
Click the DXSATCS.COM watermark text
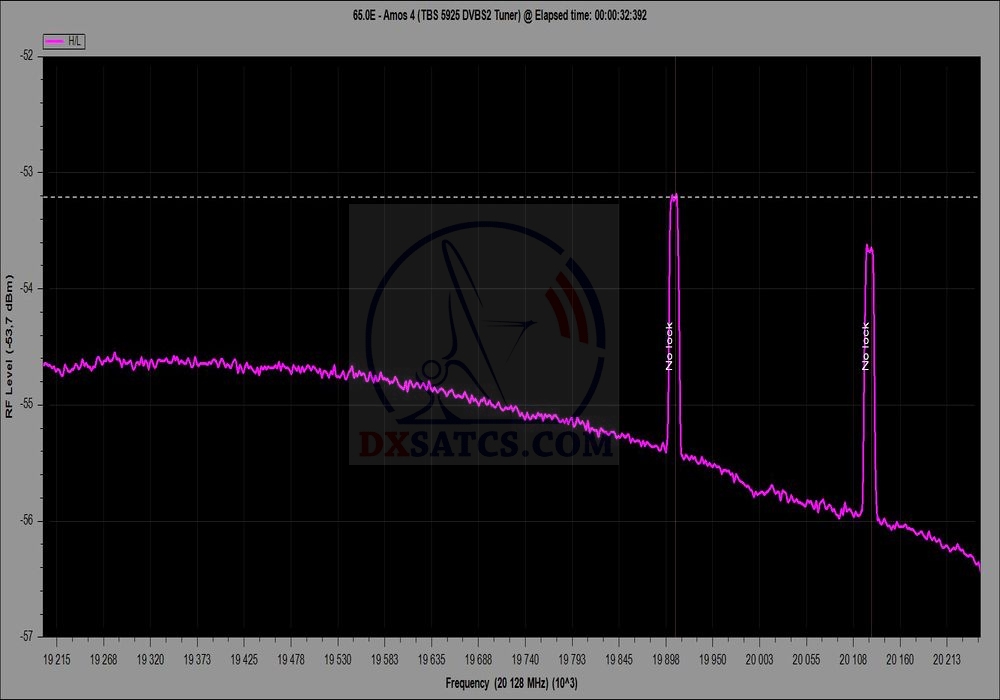point(485,443)
